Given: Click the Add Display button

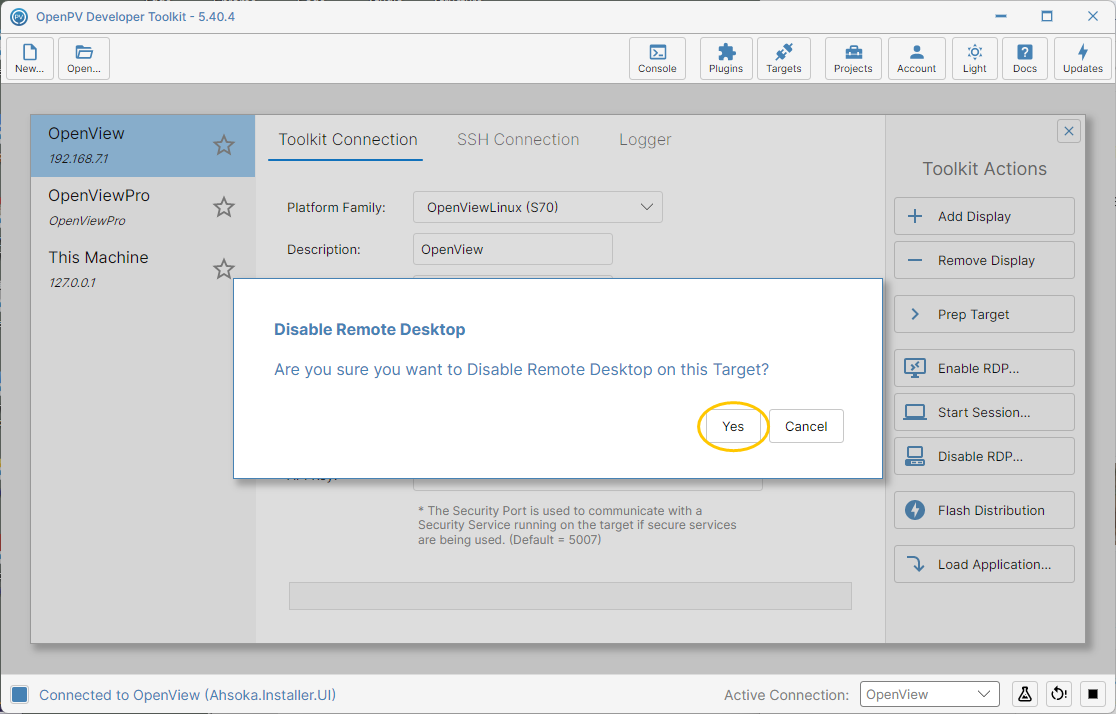Looking at the screenshot, I should pyautogui.click(x=984, y=216).
